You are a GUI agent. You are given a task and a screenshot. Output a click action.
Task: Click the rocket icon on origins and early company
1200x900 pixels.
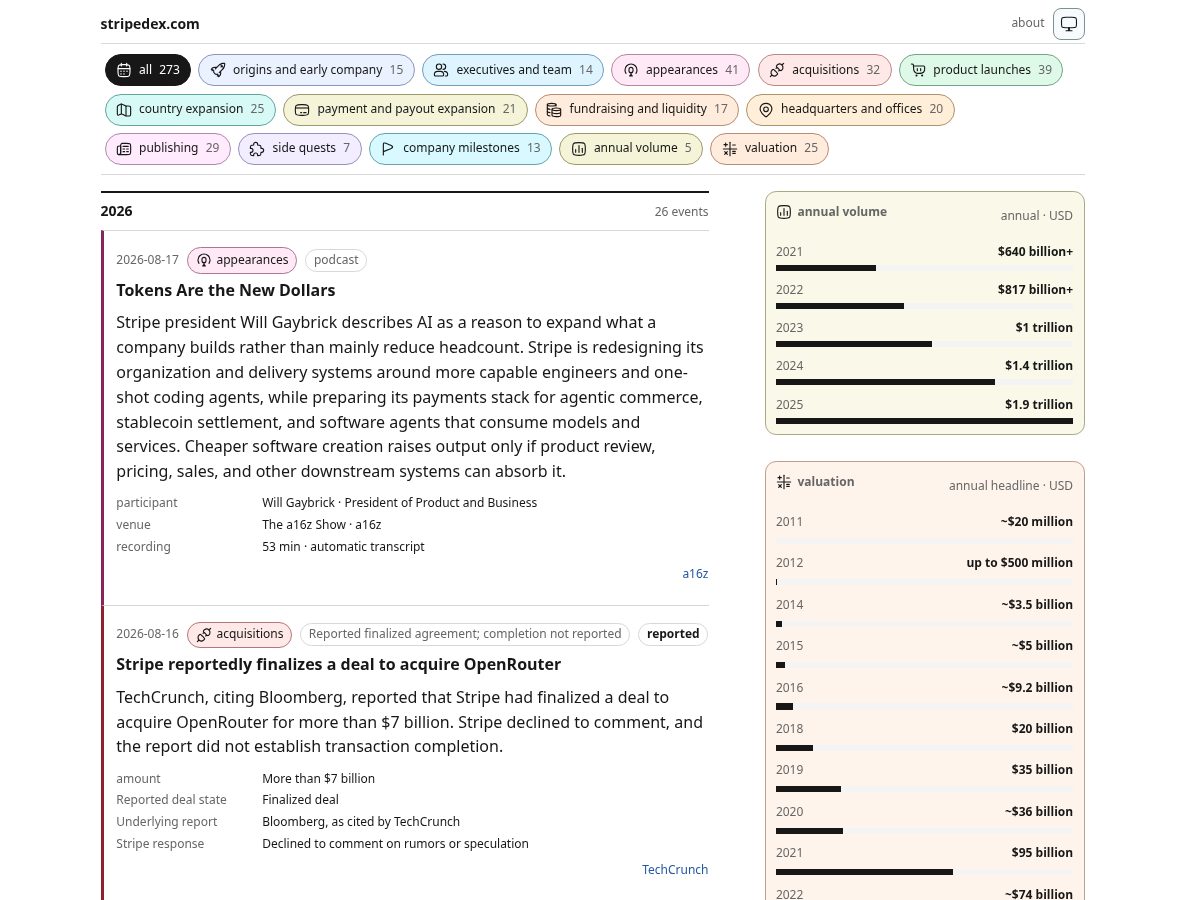[x=218, y=70]
